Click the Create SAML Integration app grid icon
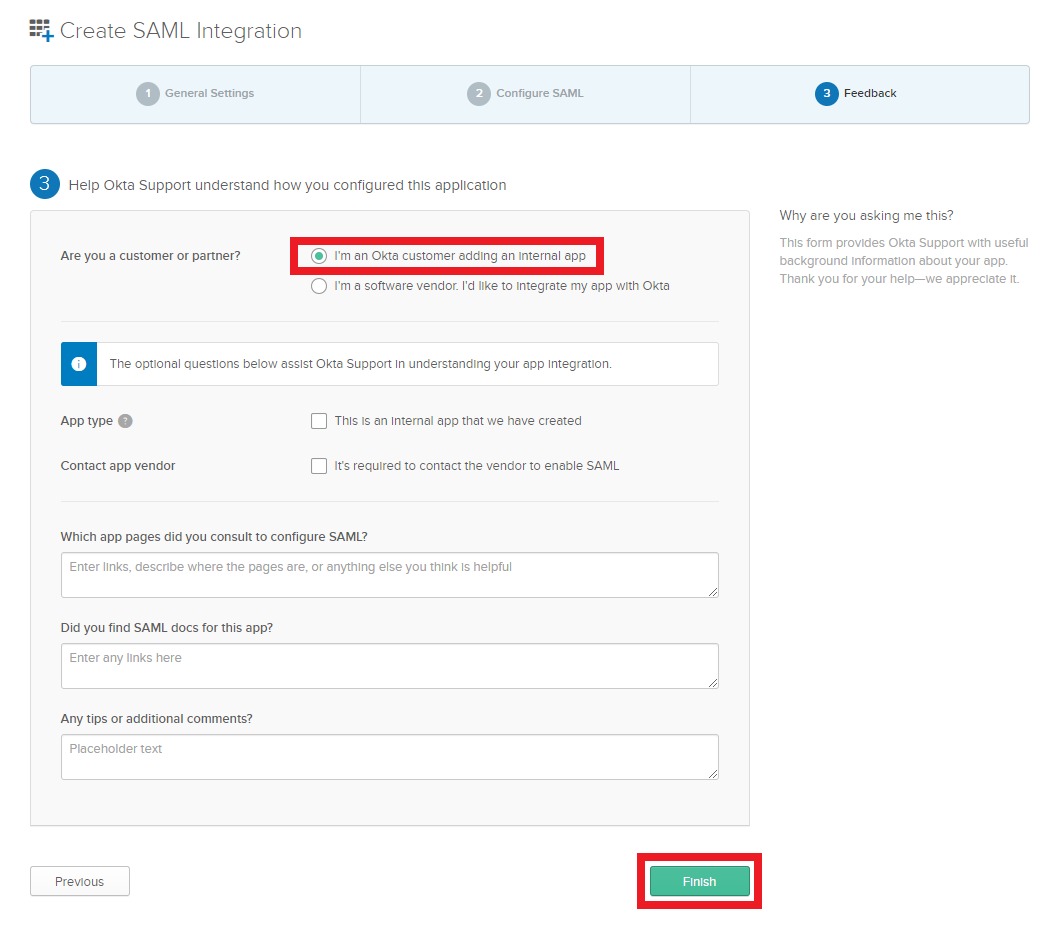1038x937 pixels. [41, 30]
